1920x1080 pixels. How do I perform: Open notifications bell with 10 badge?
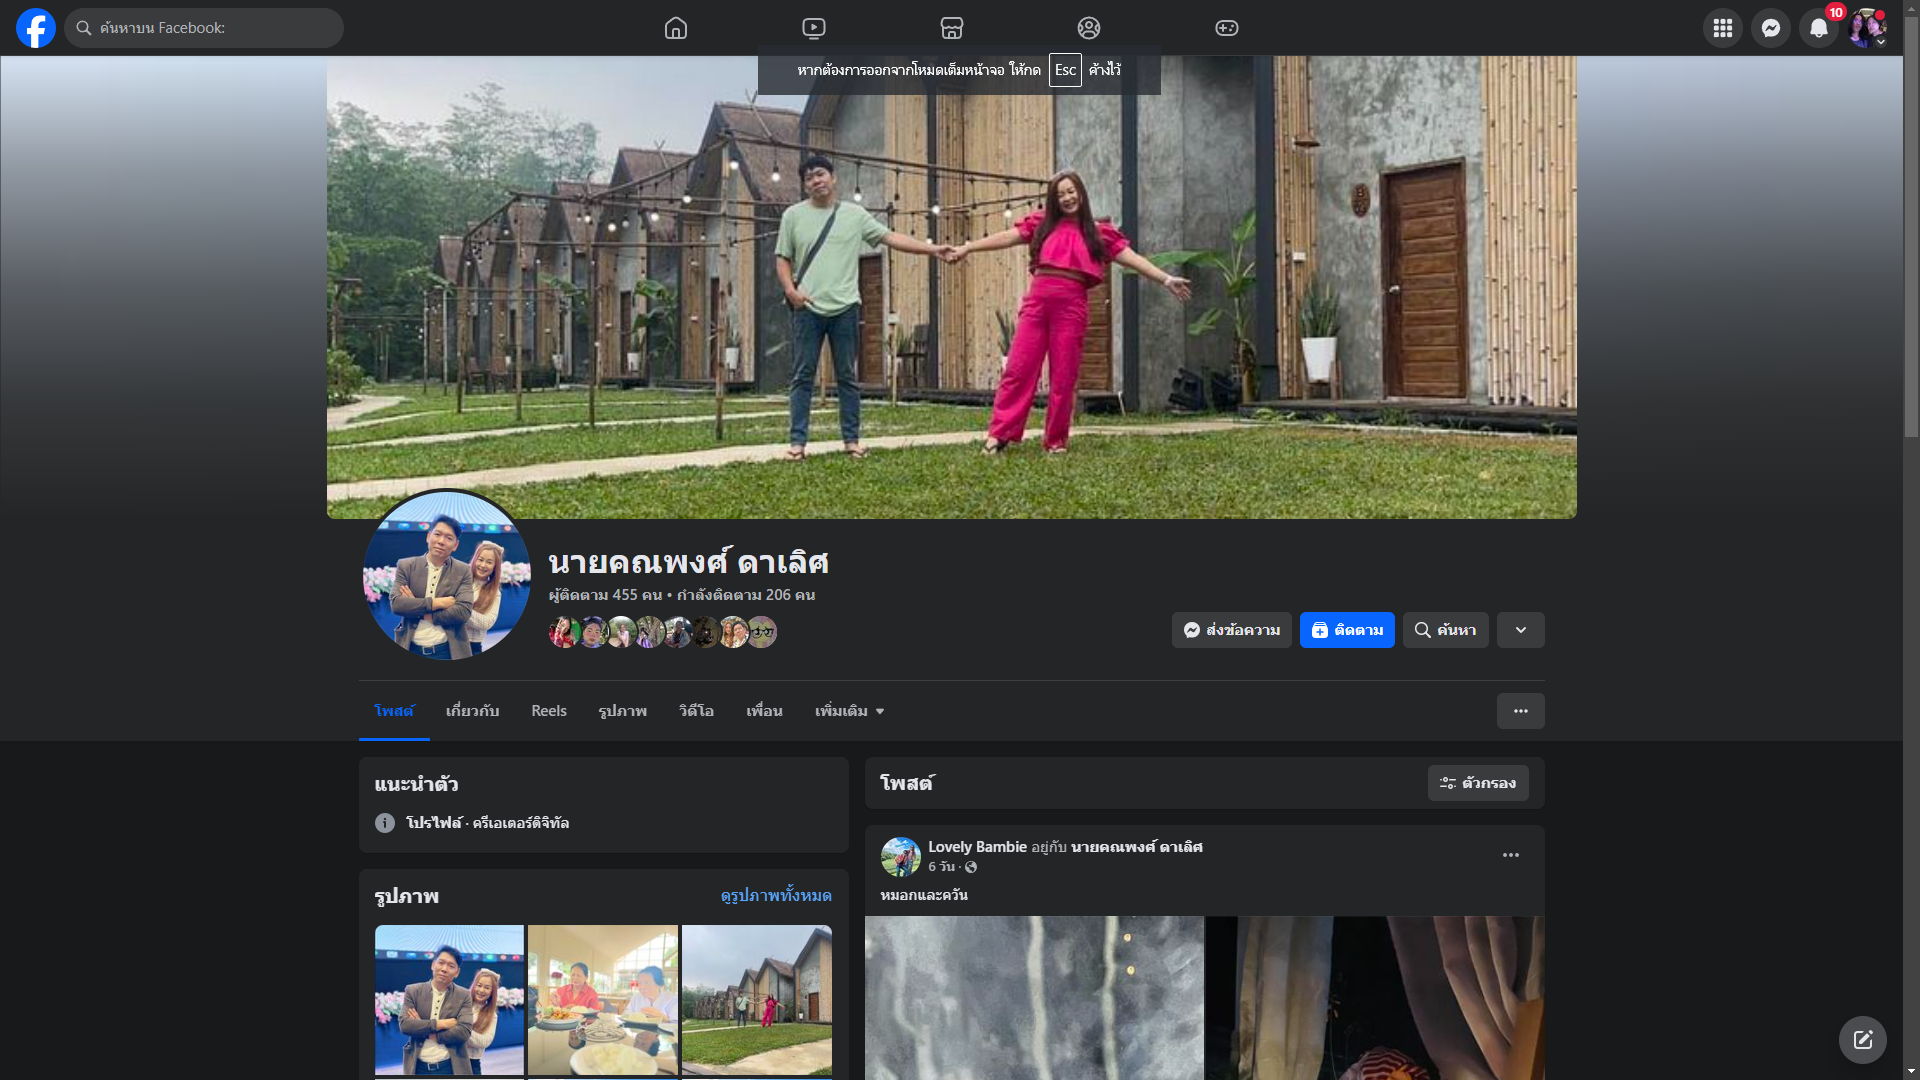(1819, 28)
